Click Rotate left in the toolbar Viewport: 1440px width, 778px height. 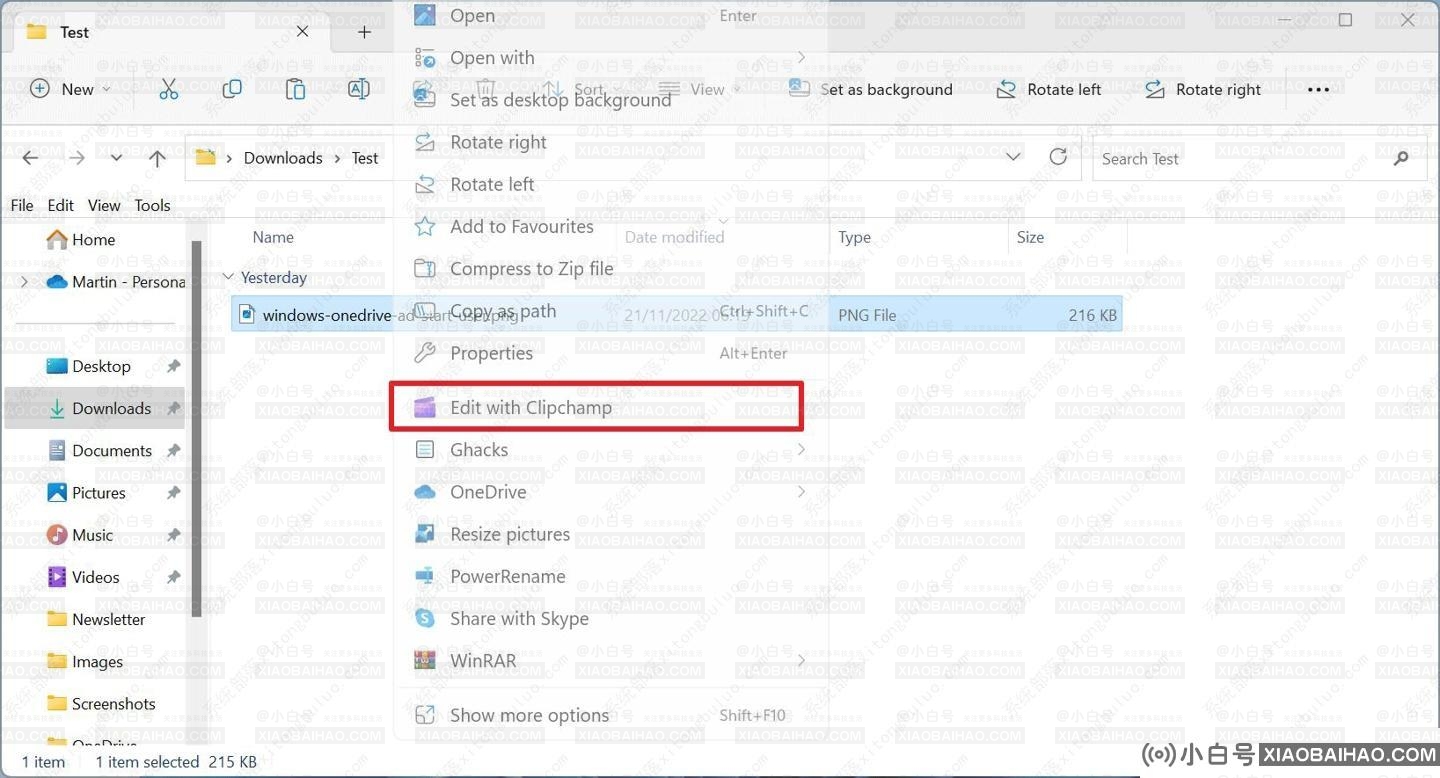(x=1049, y=89)
